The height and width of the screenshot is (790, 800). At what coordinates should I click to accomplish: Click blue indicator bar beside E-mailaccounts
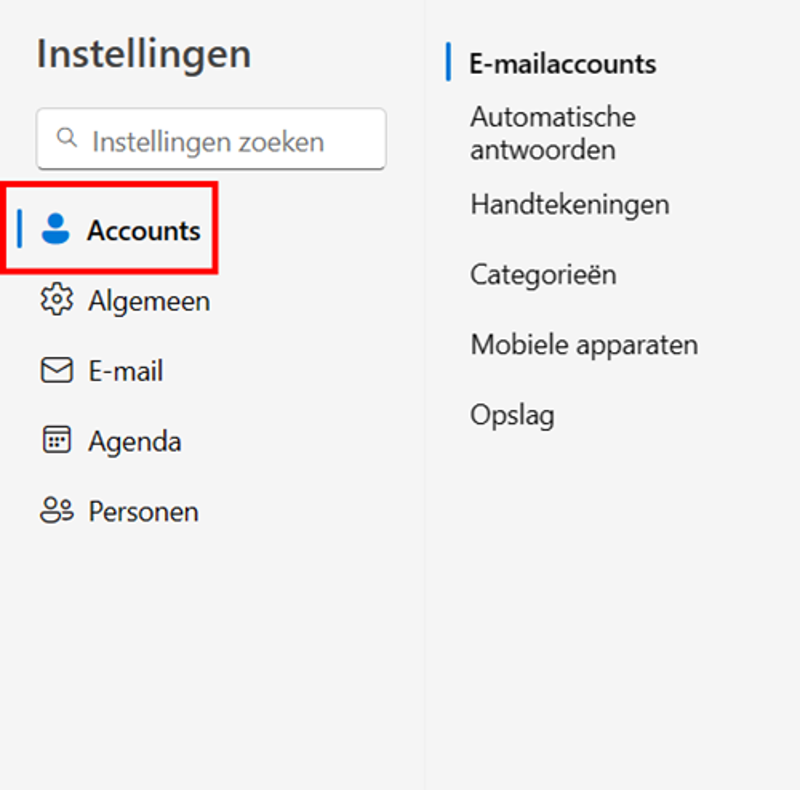coord(449,62)
